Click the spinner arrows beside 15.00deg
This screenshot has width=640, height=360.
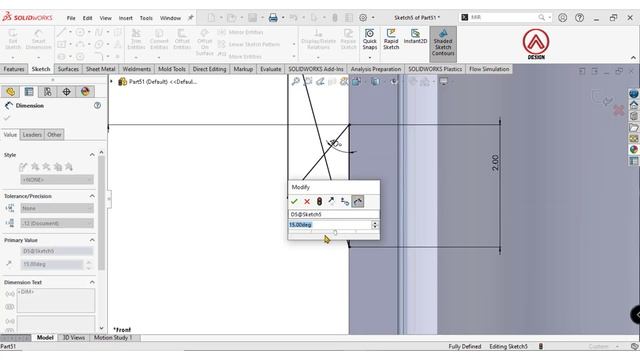tap(375, 224)
